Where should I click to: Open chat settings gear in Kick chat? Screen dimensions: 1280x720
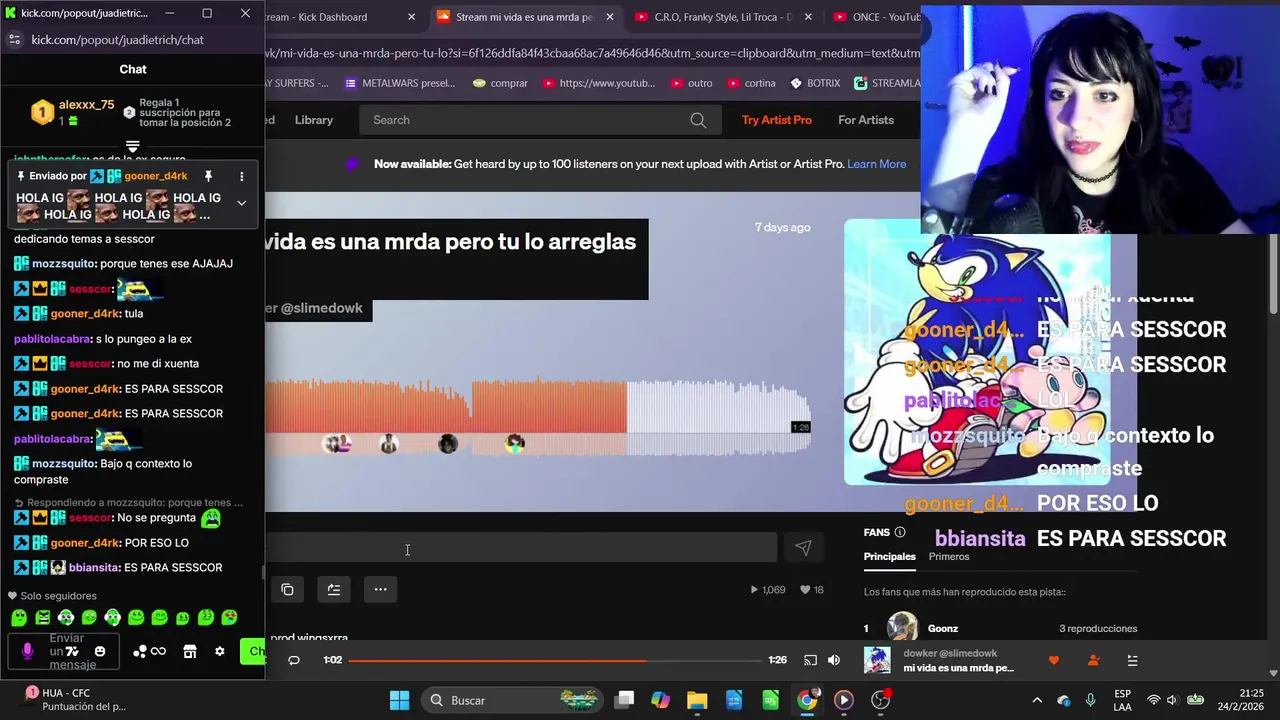pos(220,651)
